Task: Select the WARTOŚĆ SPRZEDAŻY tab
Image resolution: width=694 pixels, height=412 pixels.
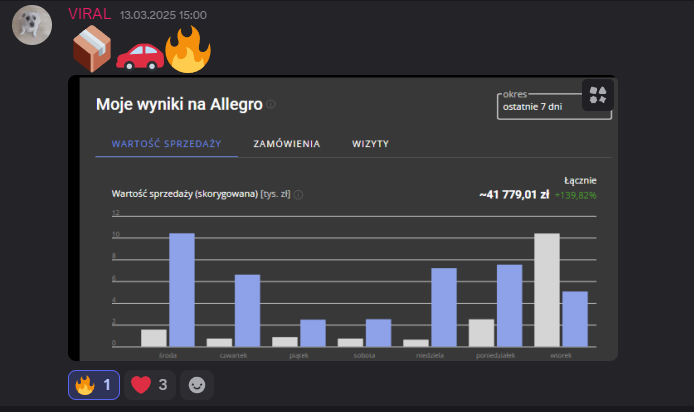Action: 166,144
